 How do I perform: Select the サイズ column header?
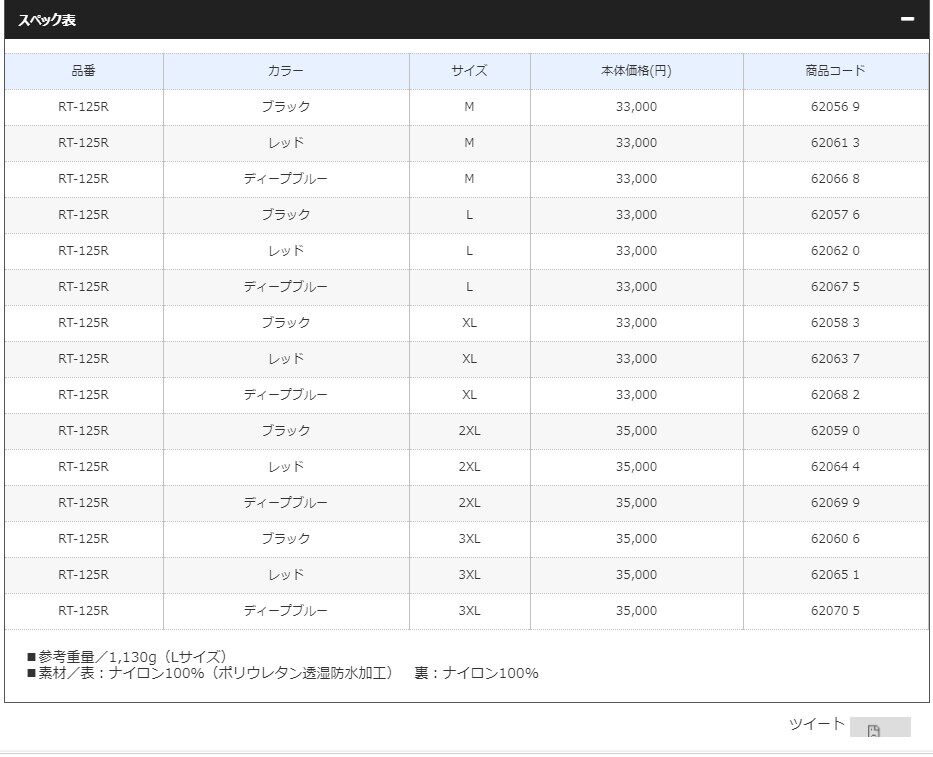[469, 71]
